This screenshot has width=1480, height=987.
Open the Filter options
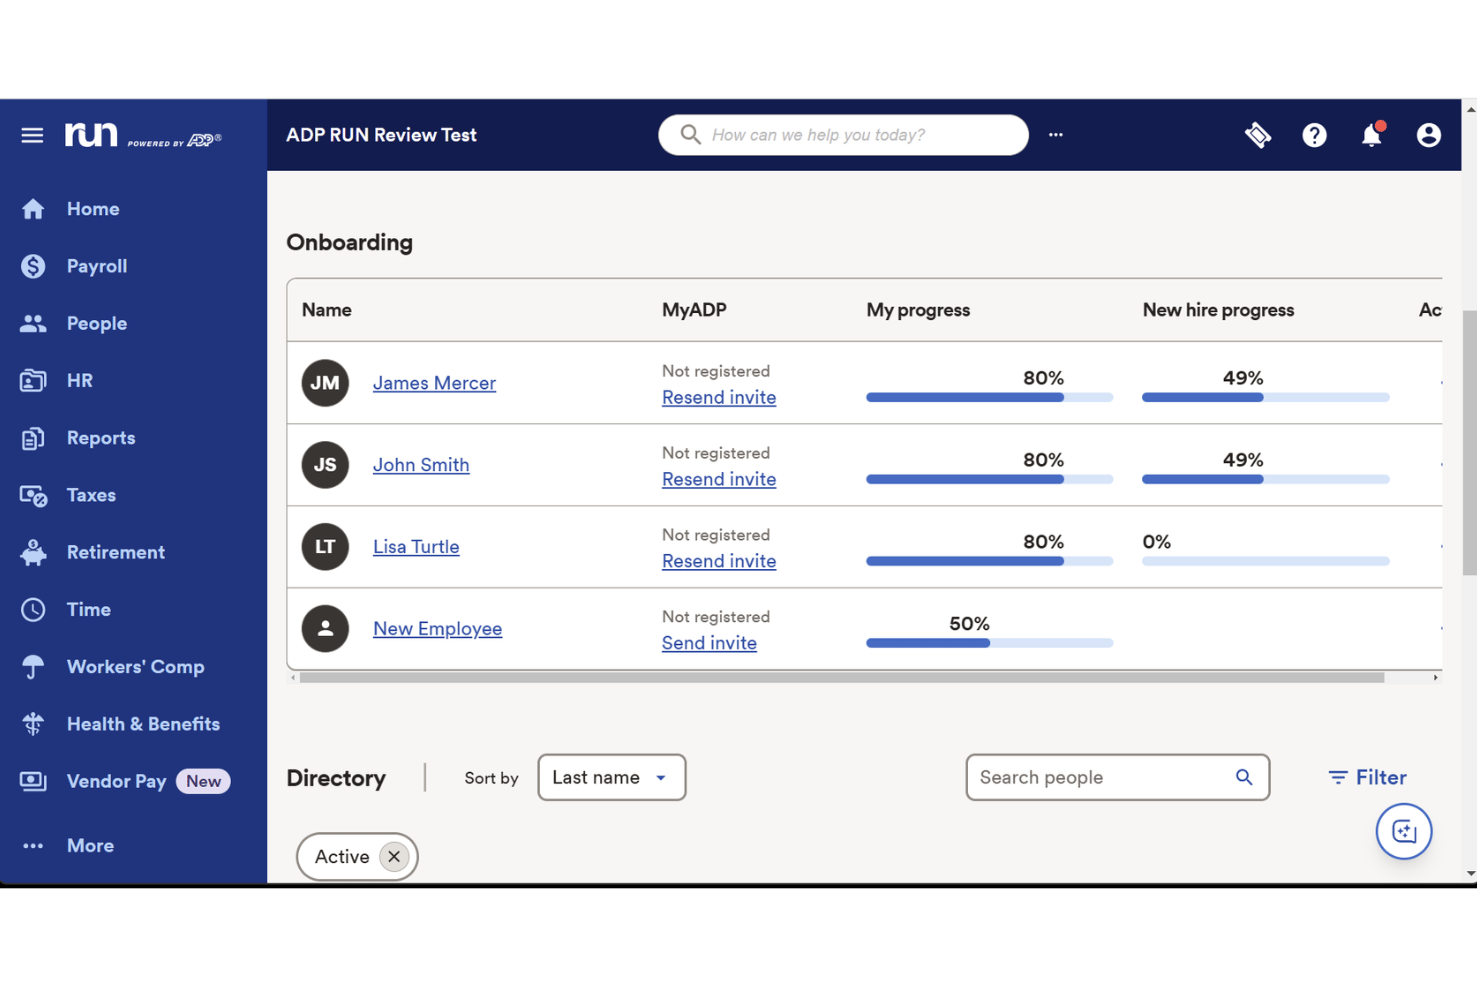click(x=1367, y=778)
